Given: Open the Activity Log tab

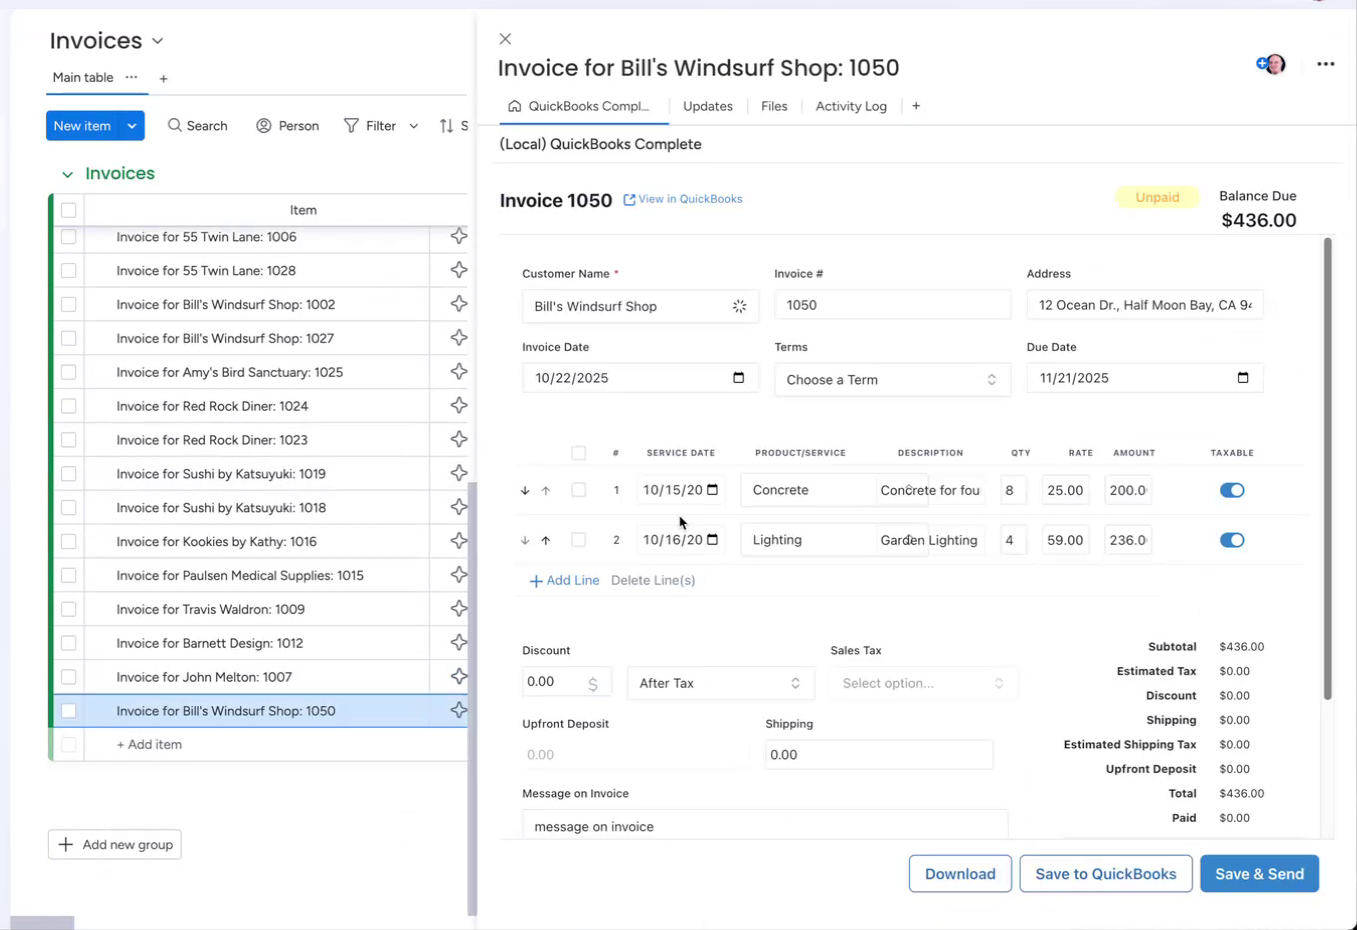Looking at the screenshot, I should click(x=851, y=106).
